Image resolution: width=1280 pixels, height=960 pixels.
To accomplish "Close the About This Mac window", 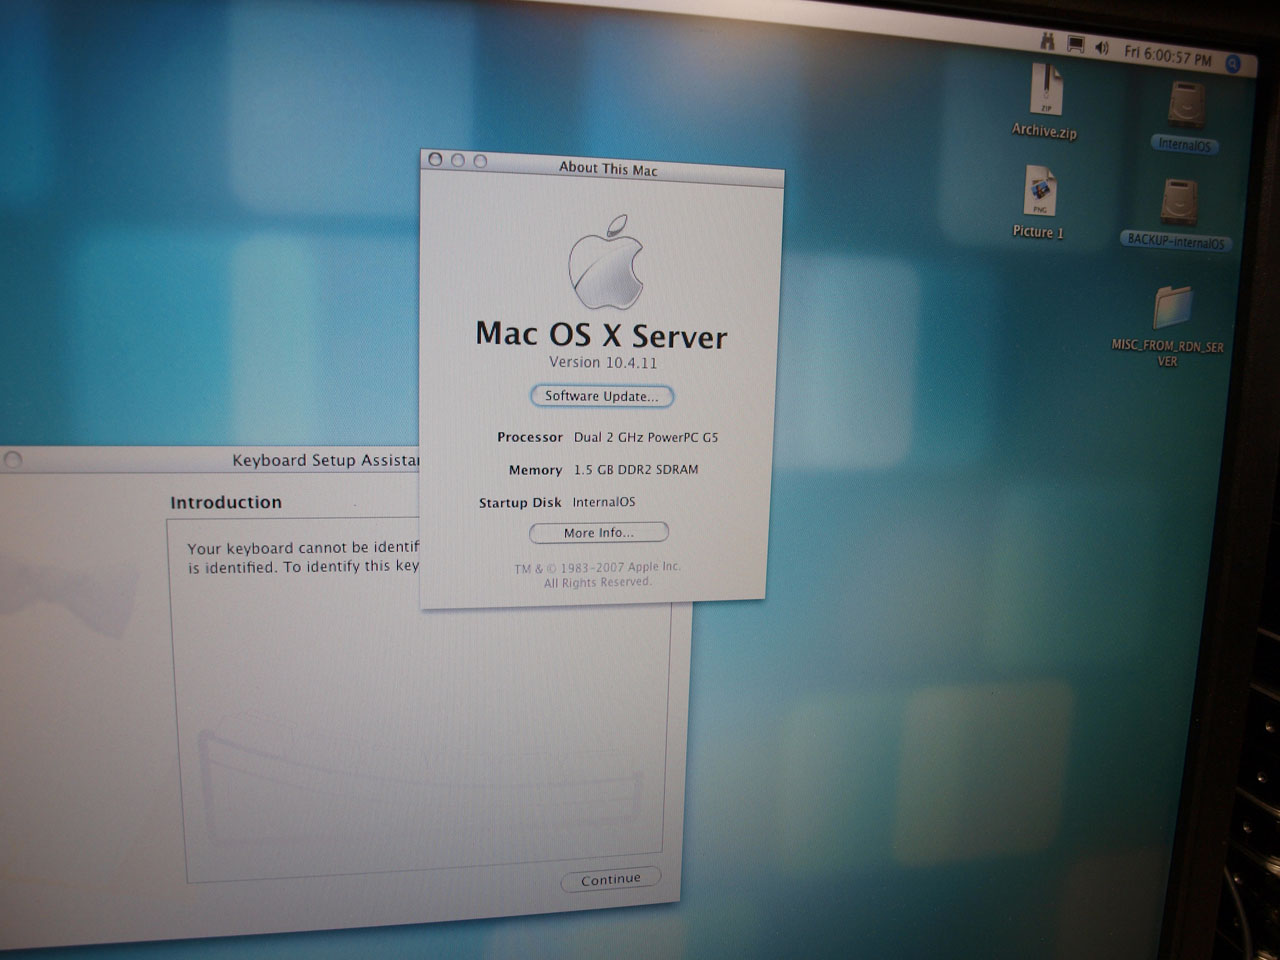I will 435,159.
